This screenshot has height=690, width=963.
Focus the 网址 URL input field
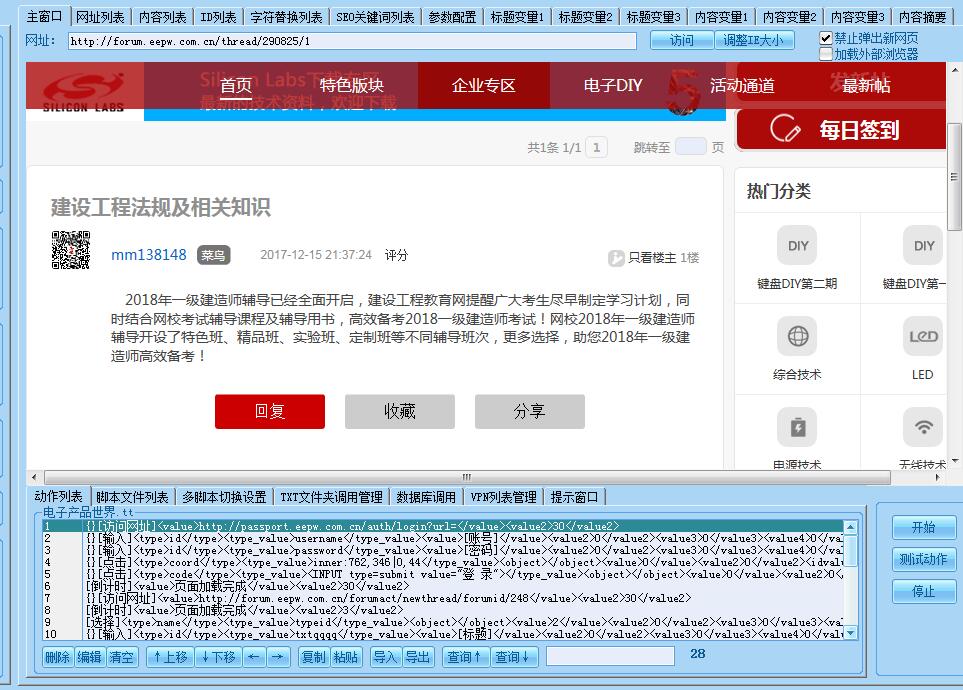point(352,41)
